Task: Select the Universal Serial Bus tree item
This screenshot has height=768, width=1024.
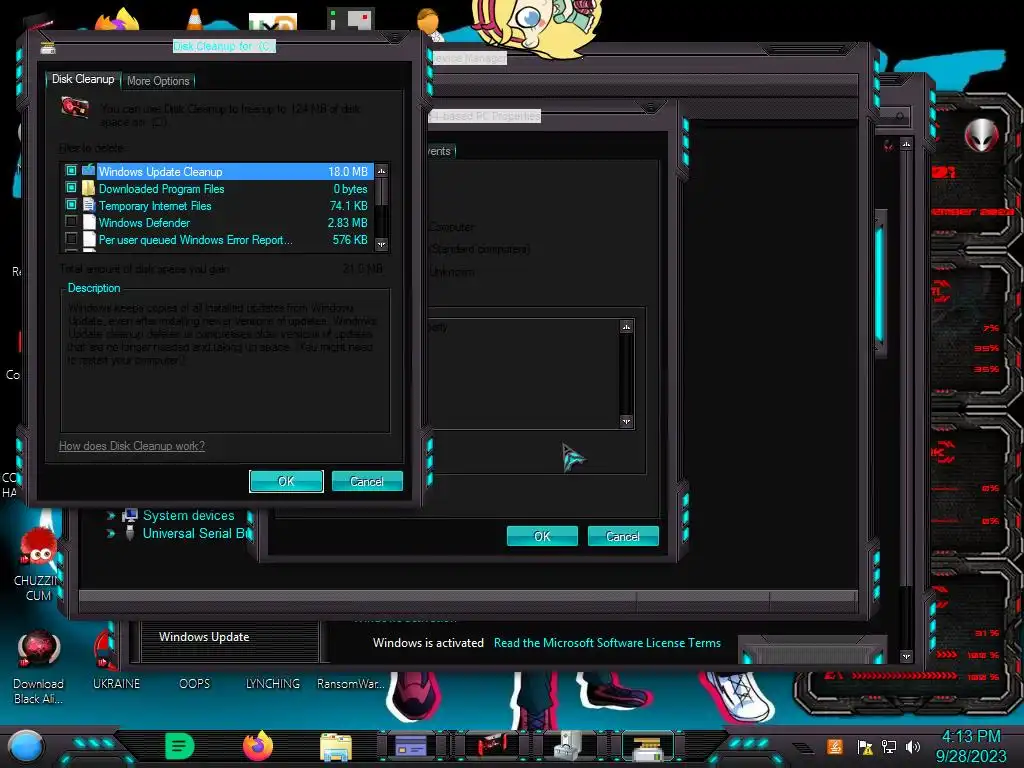Action: pyautogui.click(x=197, y=533)
